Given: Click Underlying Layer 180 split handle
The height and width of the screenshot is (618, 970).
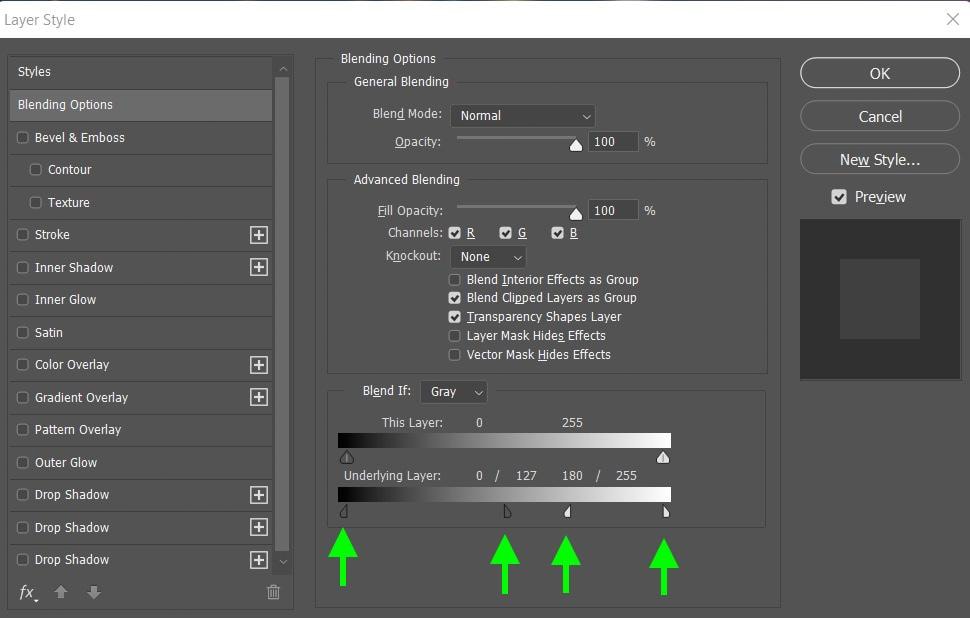Looking at the screenshot, I should tap(567, 511).
